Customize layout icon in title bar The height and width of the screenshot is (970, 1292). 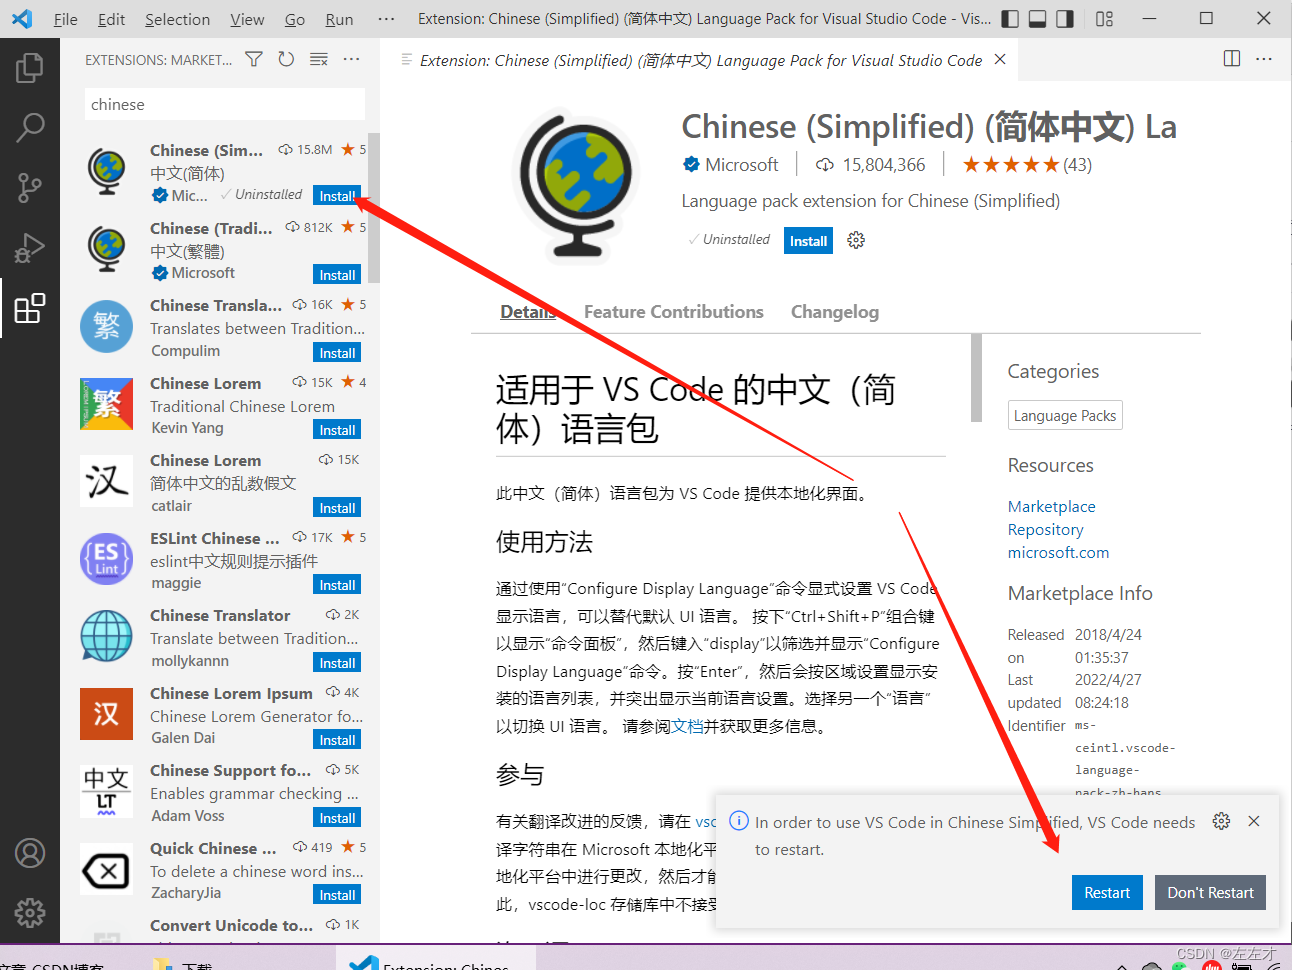(1104, 18)
